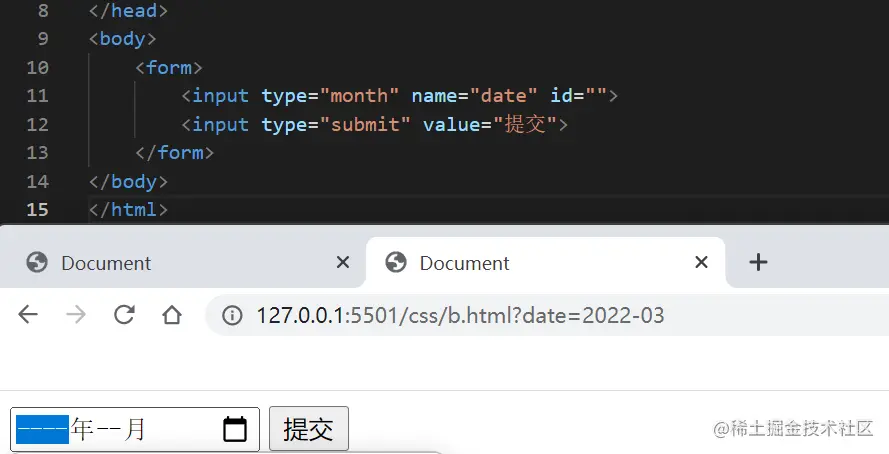Click the closing </body> tag on line 14
This screenshot has width=889, height=454.
pos(128,181)
